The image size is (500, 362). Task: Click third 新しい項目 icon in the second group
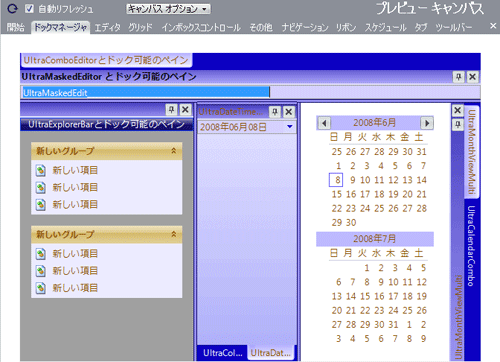pos(41,288)
